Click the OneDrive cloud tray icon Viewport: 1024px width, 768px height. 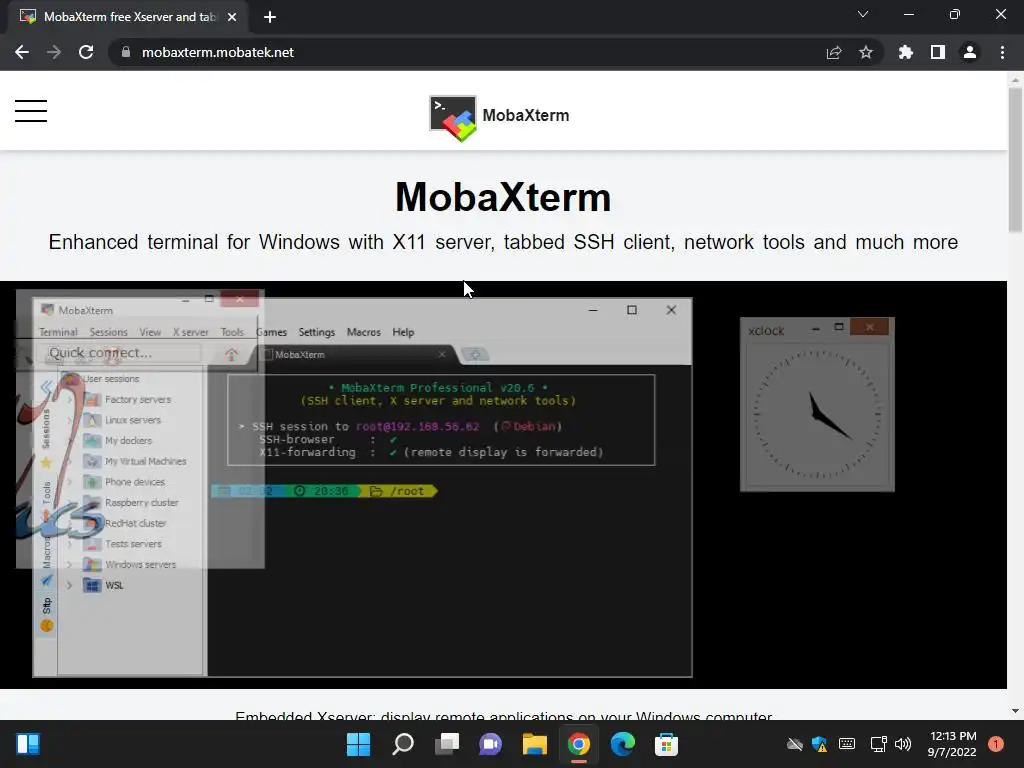pos(794,744)
